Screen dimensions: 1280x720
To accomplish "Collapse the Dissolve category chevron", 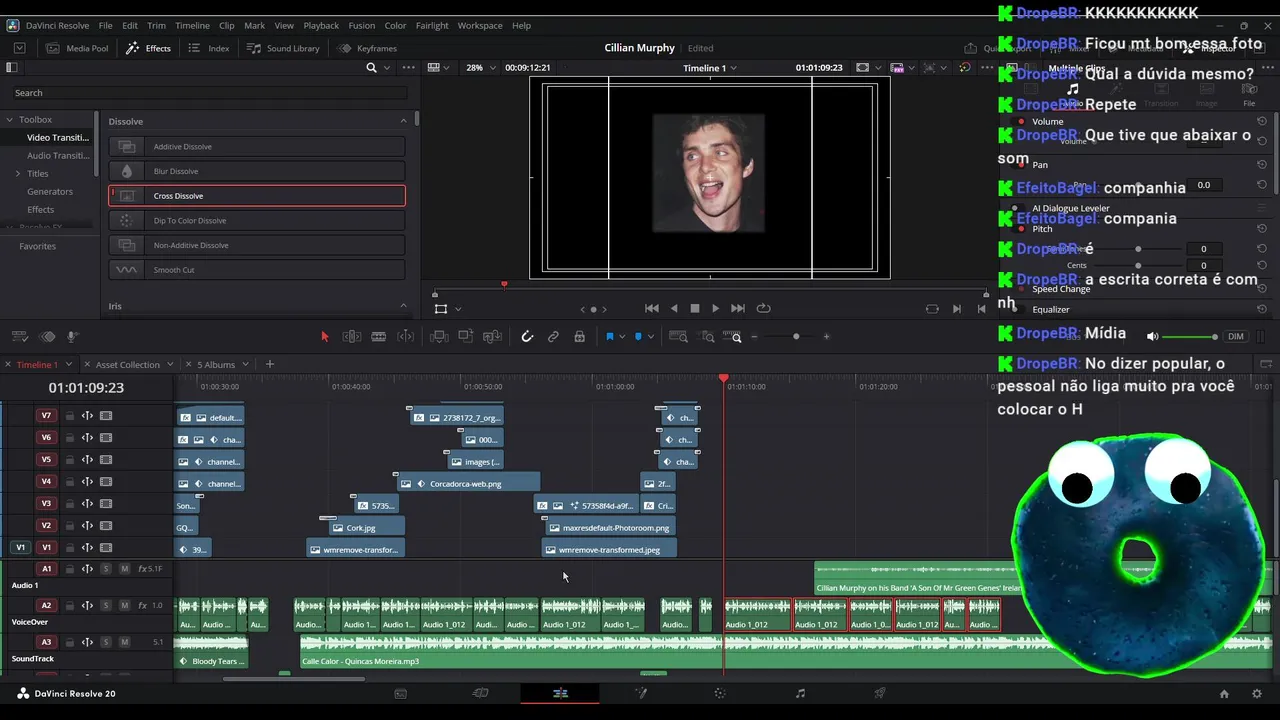I will (x=404, y=121).
